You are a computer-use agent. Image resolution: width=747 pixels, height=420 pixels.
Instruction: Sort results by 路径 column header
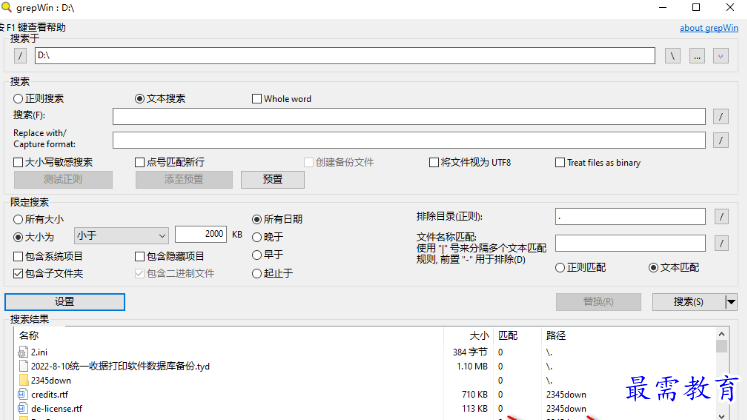[628, 336]
